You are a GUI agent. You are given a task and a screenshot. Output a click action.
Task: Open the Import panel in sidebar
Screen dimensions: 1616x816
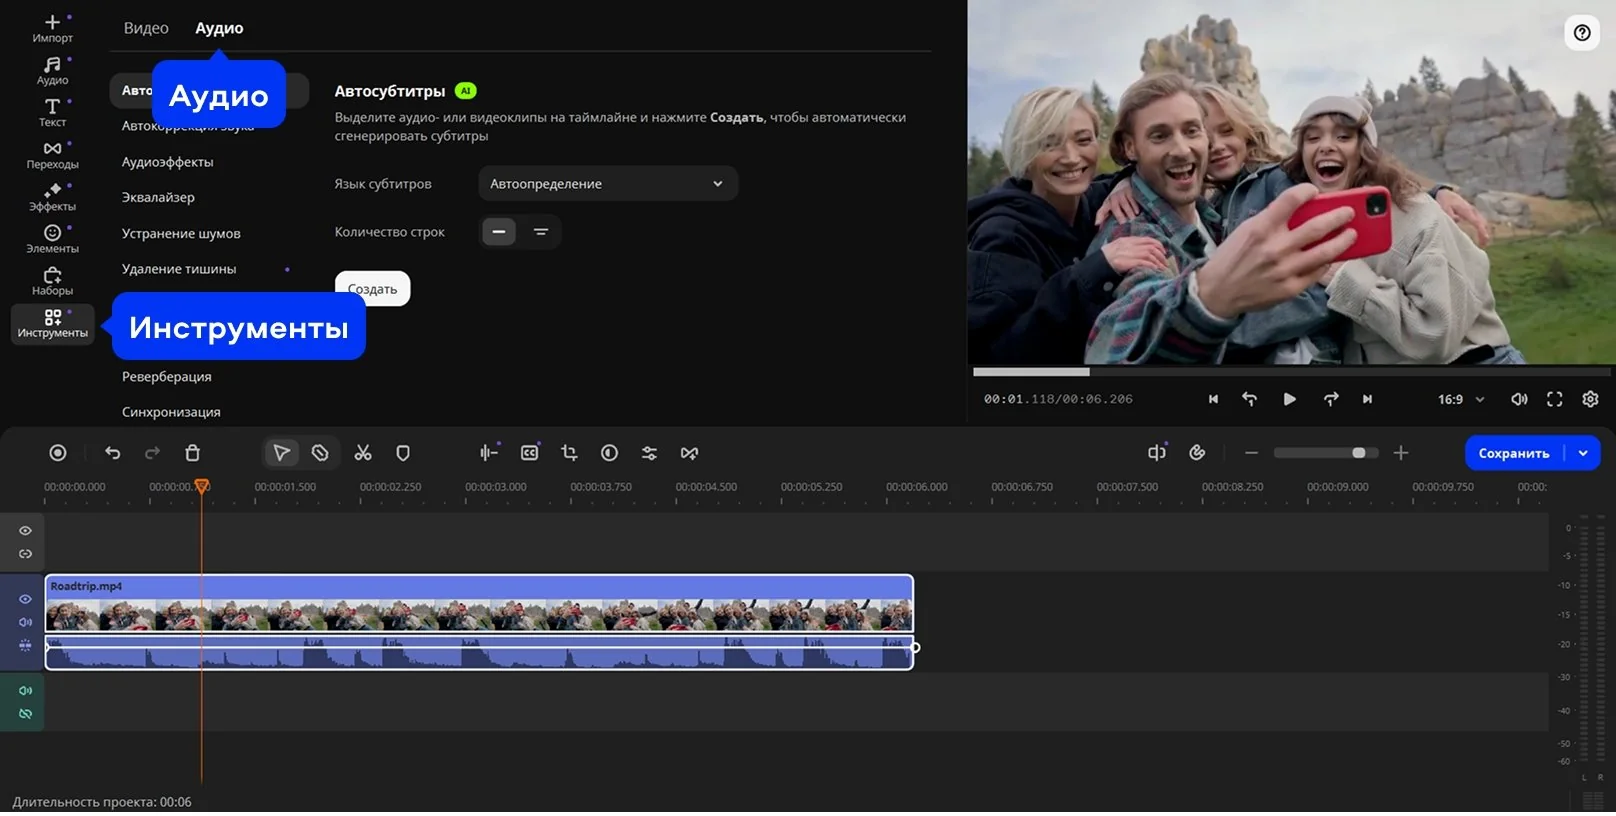coord(52,28)
